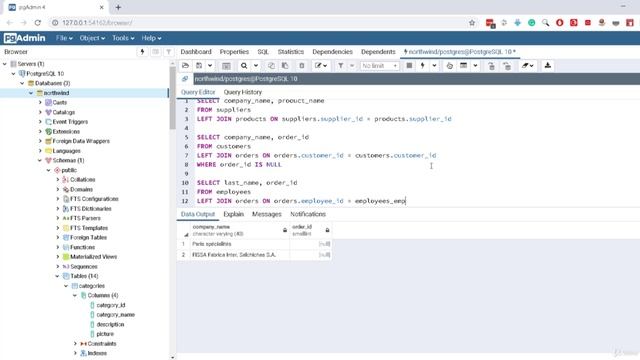Click the Explain Analyze table icon
The image size is (640, 360).
click(464, 66)
